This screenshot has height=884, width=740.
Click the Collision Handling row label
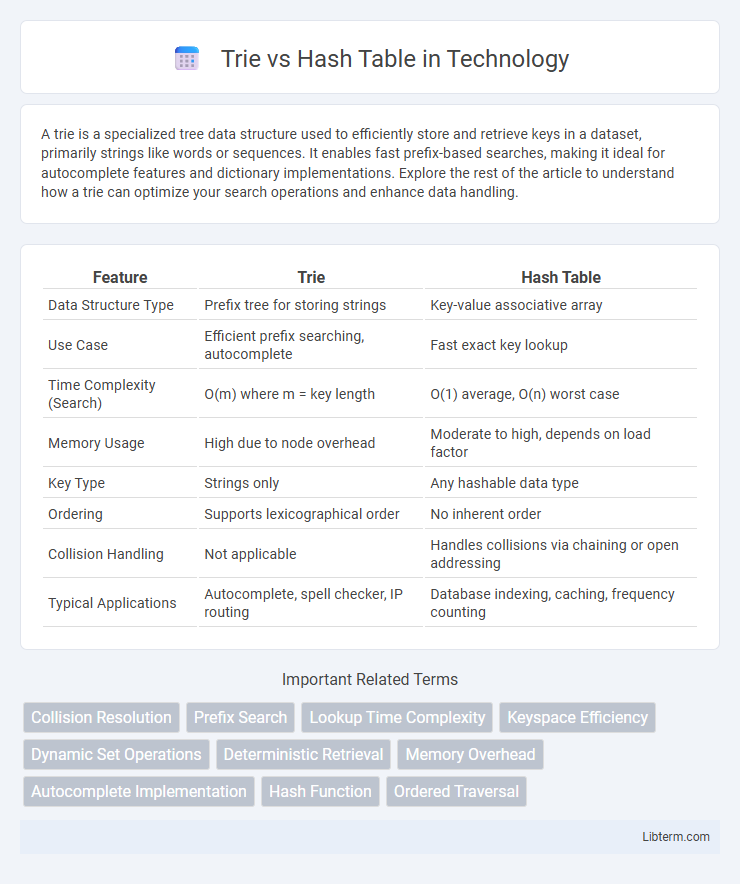click(105, 554)
